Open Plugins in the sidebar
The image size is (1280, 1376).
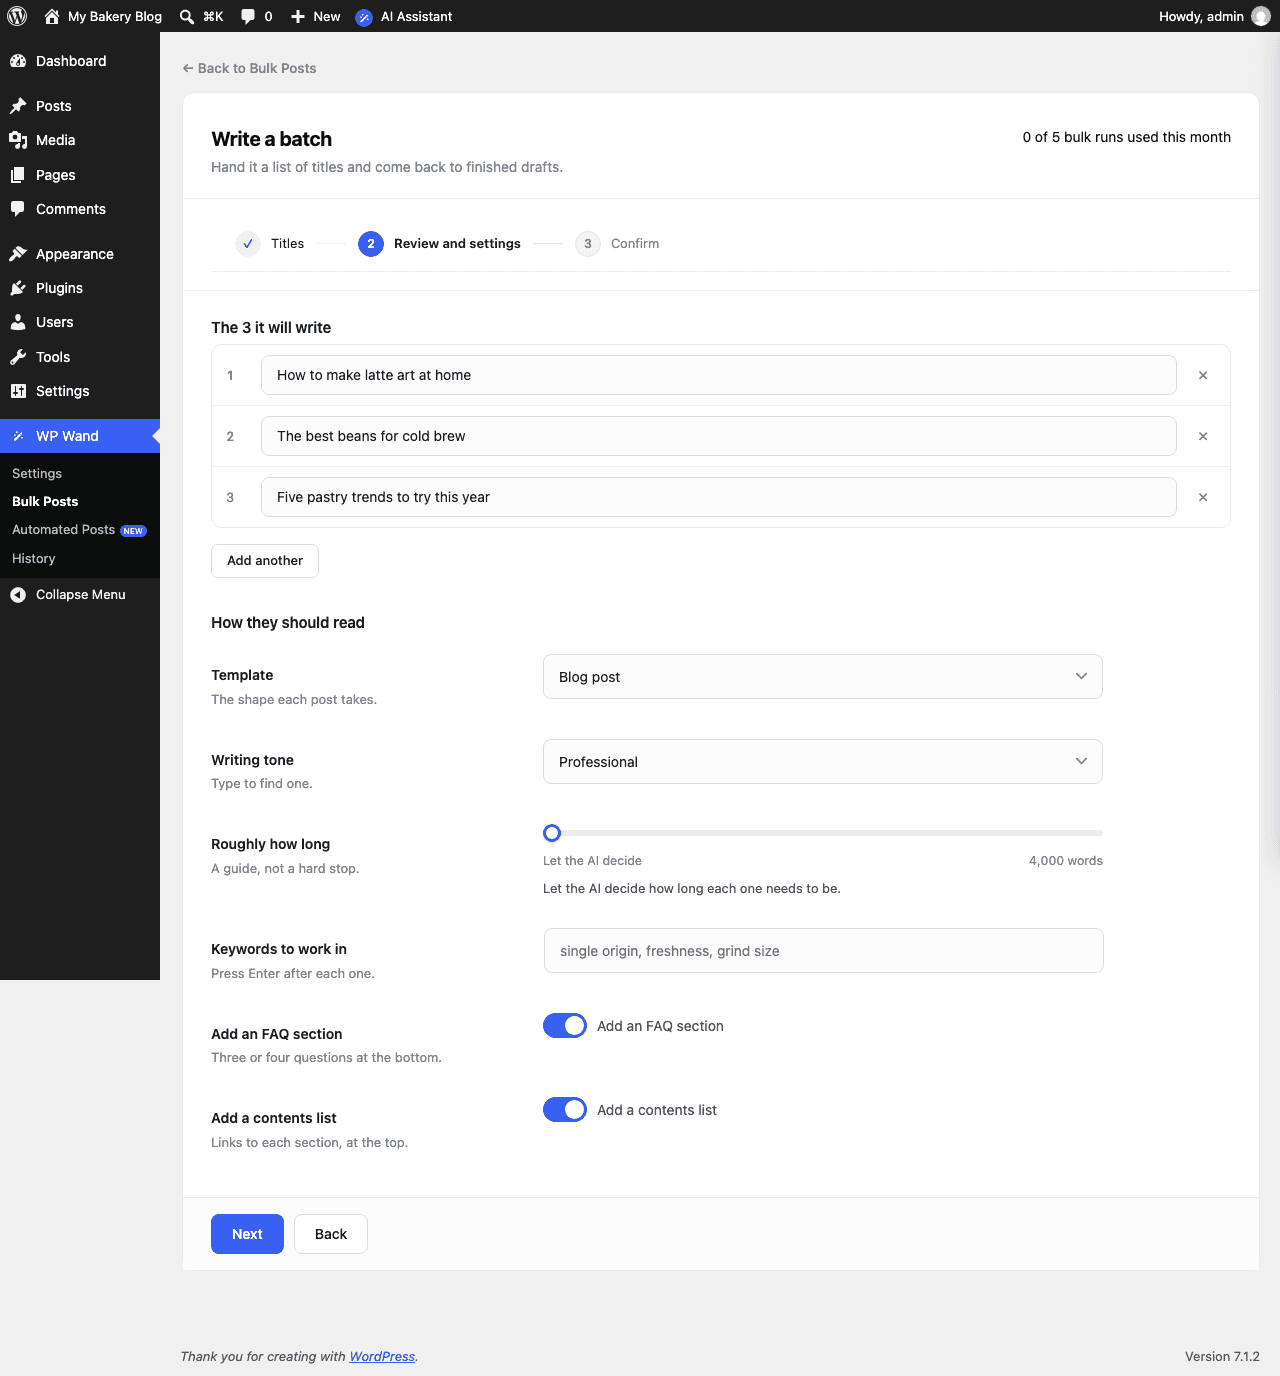pyautogui.click(x=80, y=288)
